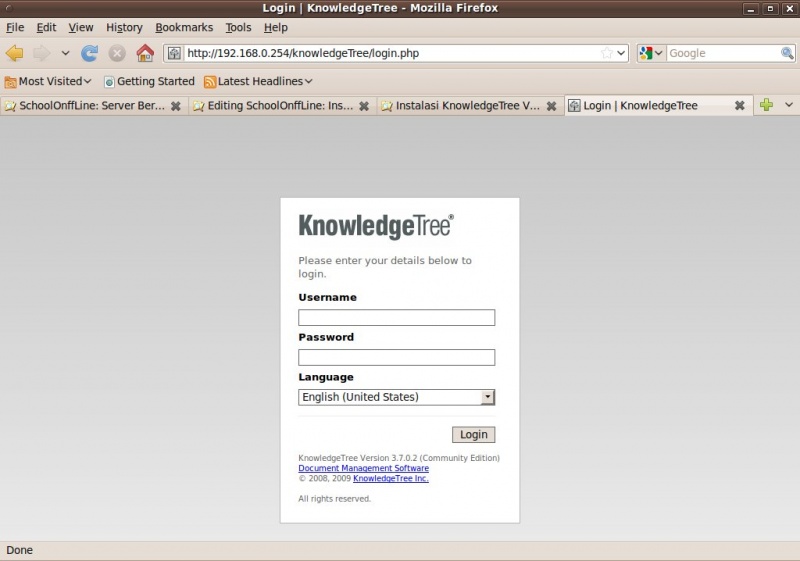Click the Stop loading icon
This screenshot has width=800, height=561.
click(x=117, y=53)
